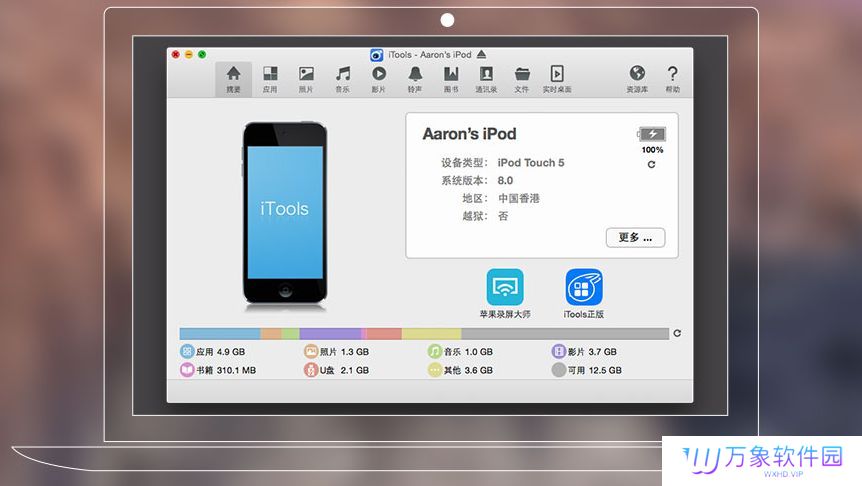Click the 3.7 GB movies storage value

(x=603, y=351)
